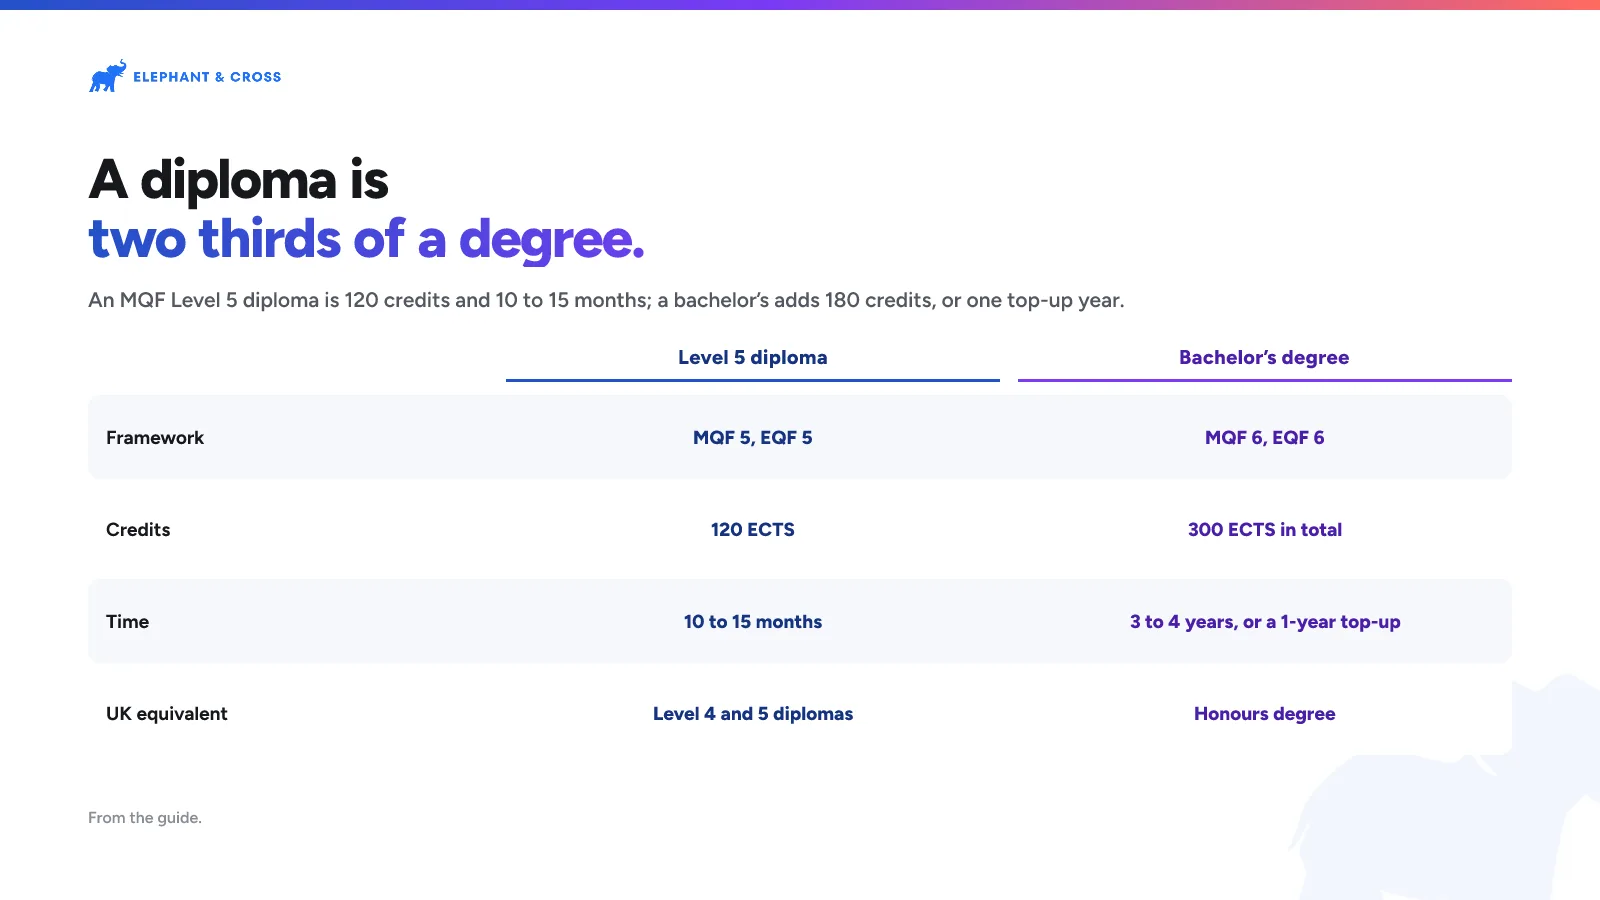Select the '120 ECTS' value
The width and height of the screenshot is (1600, 900).
click(x=753, y=530)
